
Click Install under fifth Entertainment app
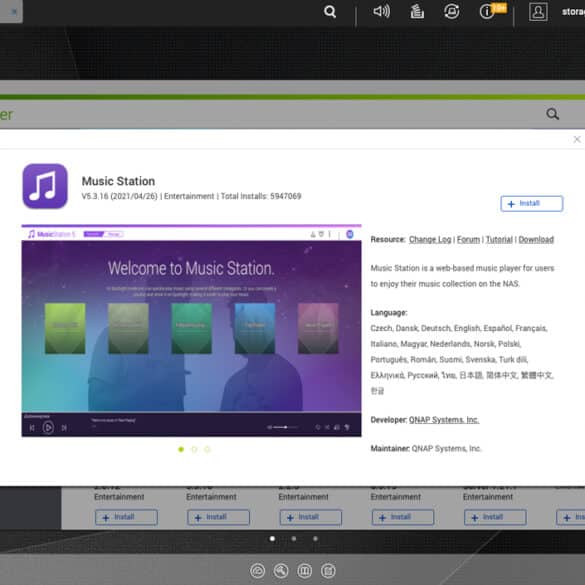point(495,517)
